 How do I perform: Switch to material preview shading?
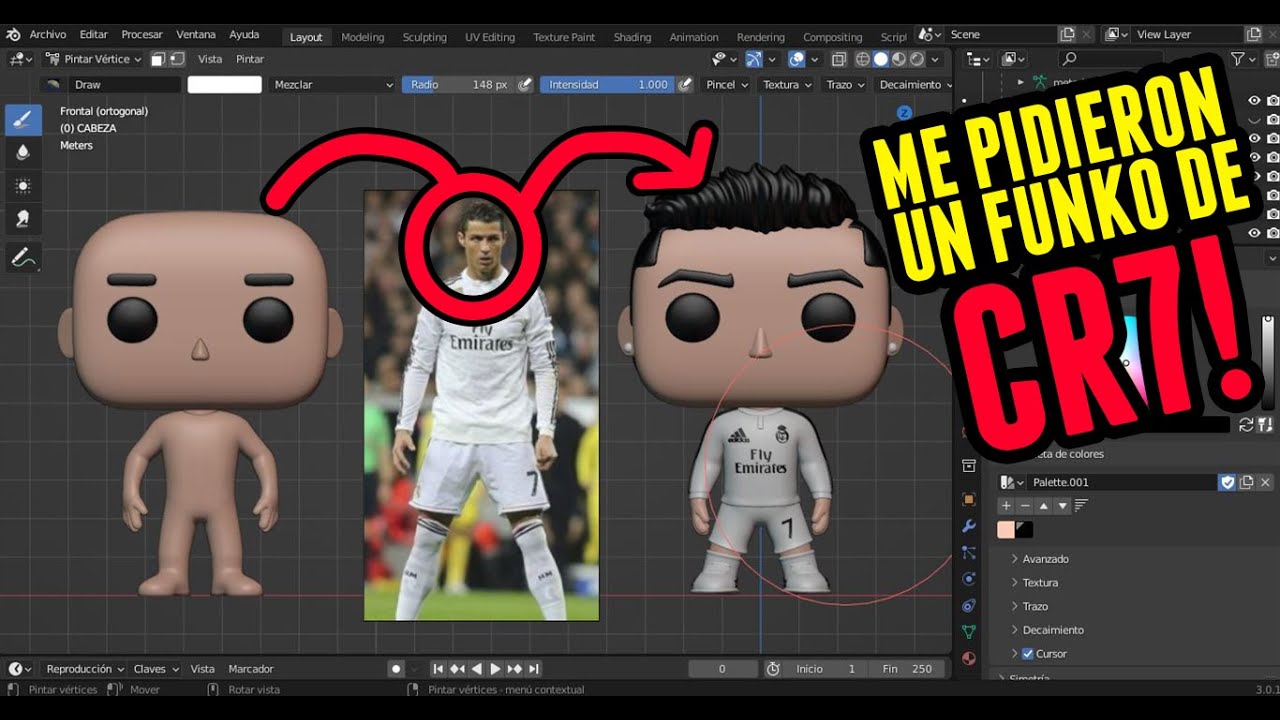pyautogui.click(x=899, y=59)
